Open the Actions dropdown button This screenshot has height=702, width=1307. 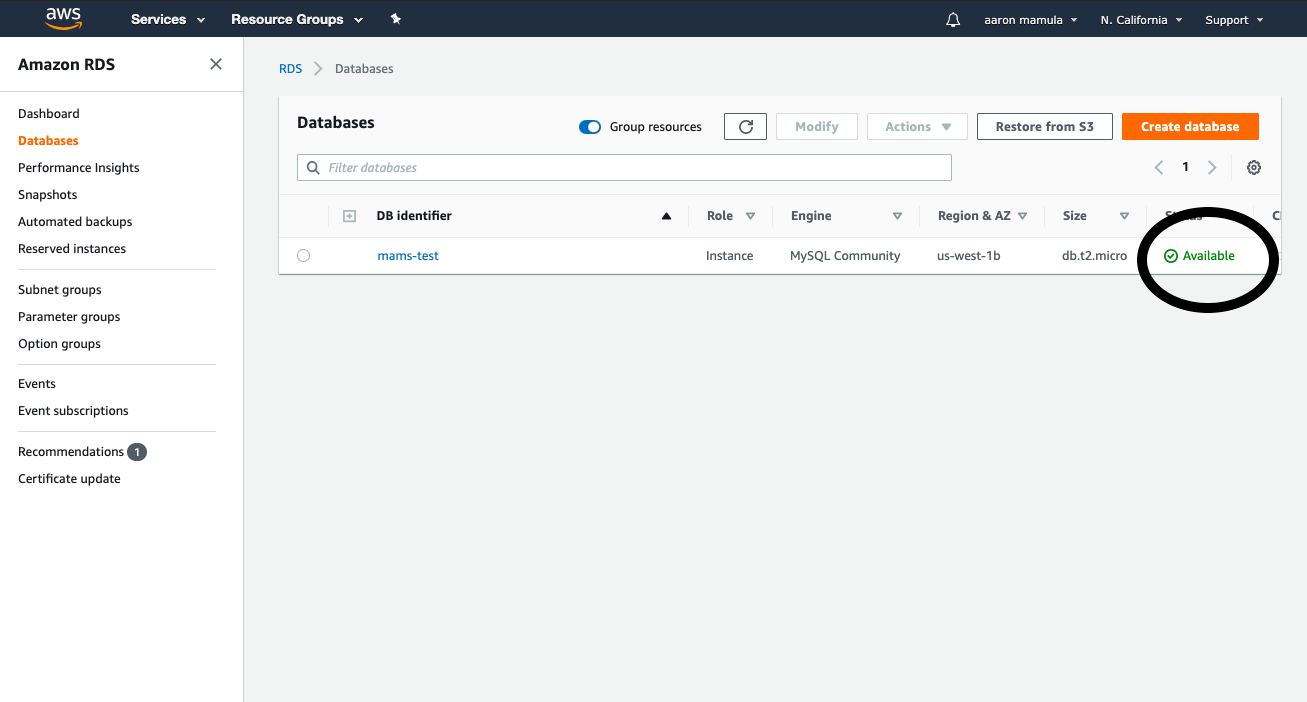(917, 127)
